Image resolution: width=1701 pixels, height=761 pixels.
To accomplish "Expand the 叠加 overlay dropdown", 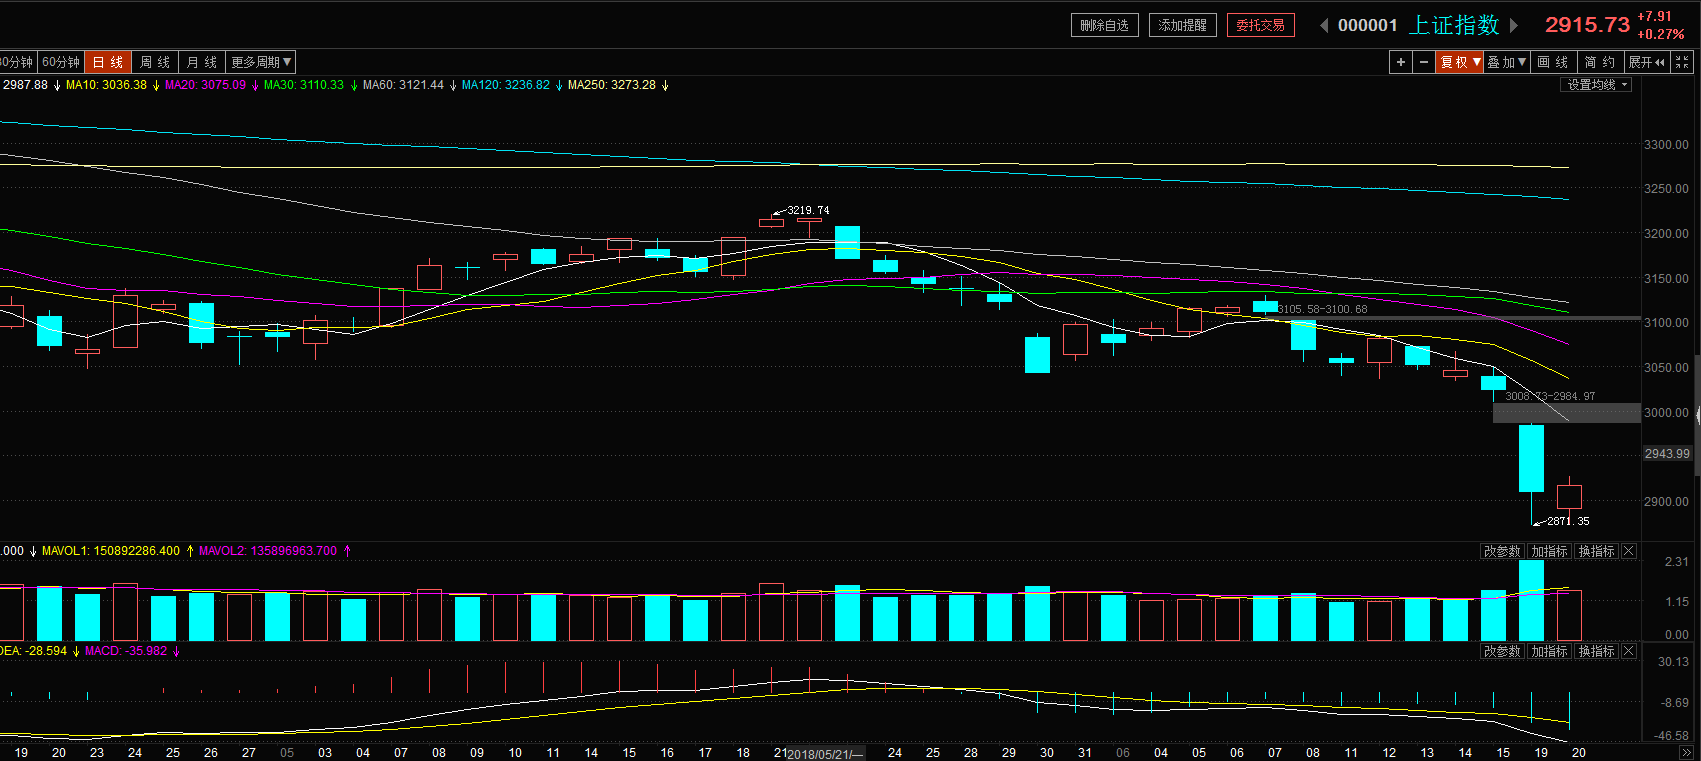I will click(1506, 62).
